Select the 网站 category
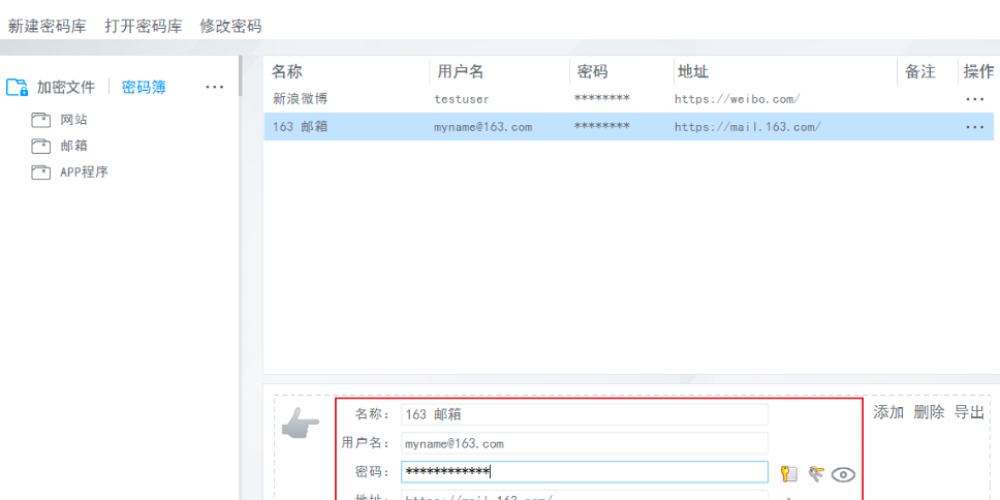This screenshot has height=500, width=1000. [74, 119]
